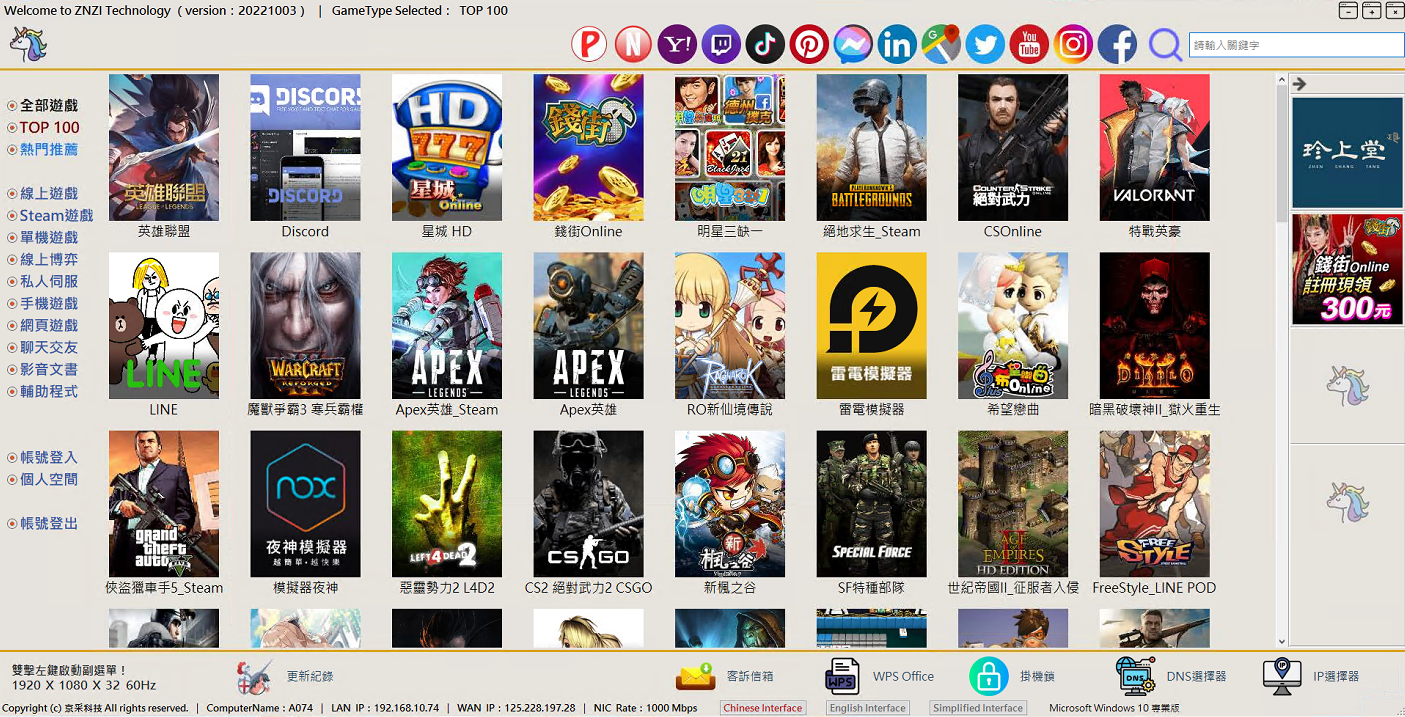Open the Discord app tile
1405x717 pixels.
(305, 148)
